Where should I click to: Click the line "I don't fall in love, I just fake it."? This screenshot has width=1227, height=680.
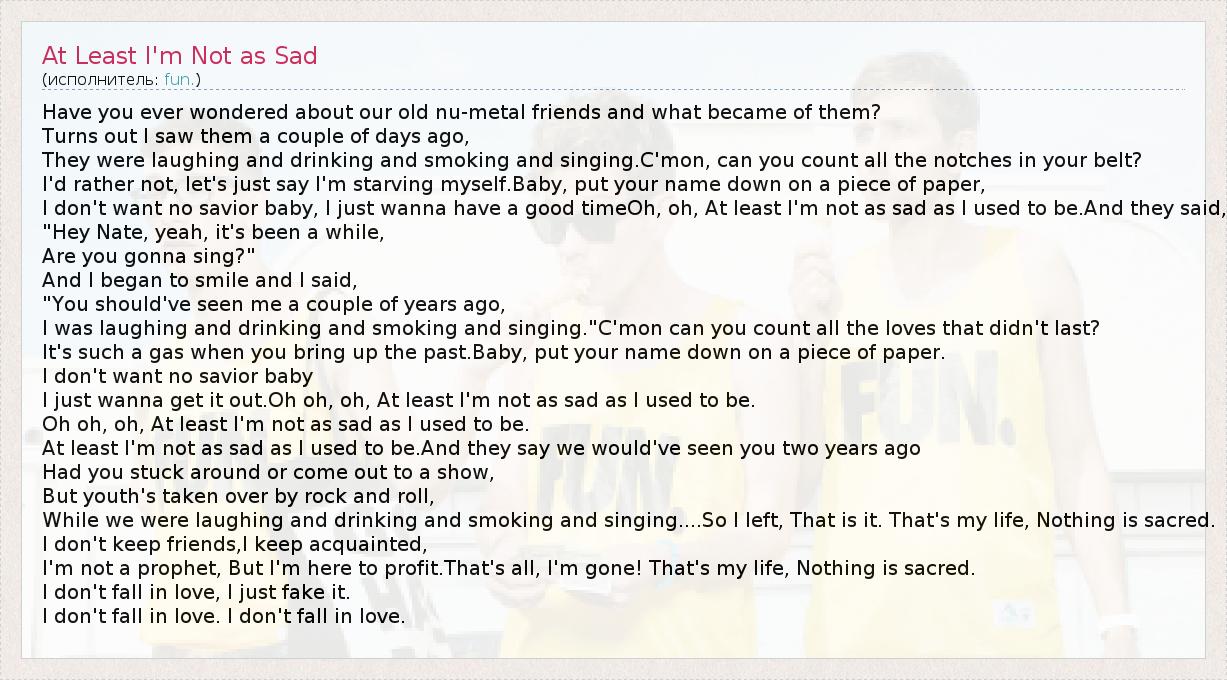[196, 592]
